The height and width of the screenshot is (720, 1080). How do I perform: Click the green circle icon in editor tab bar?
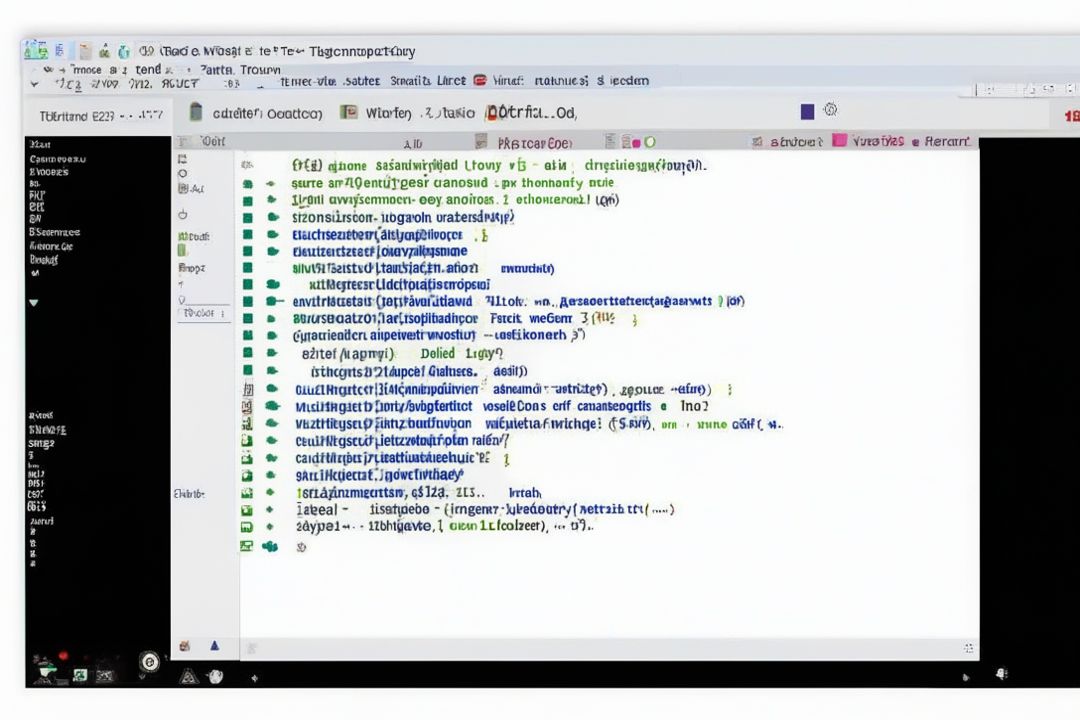coord(650,142)
